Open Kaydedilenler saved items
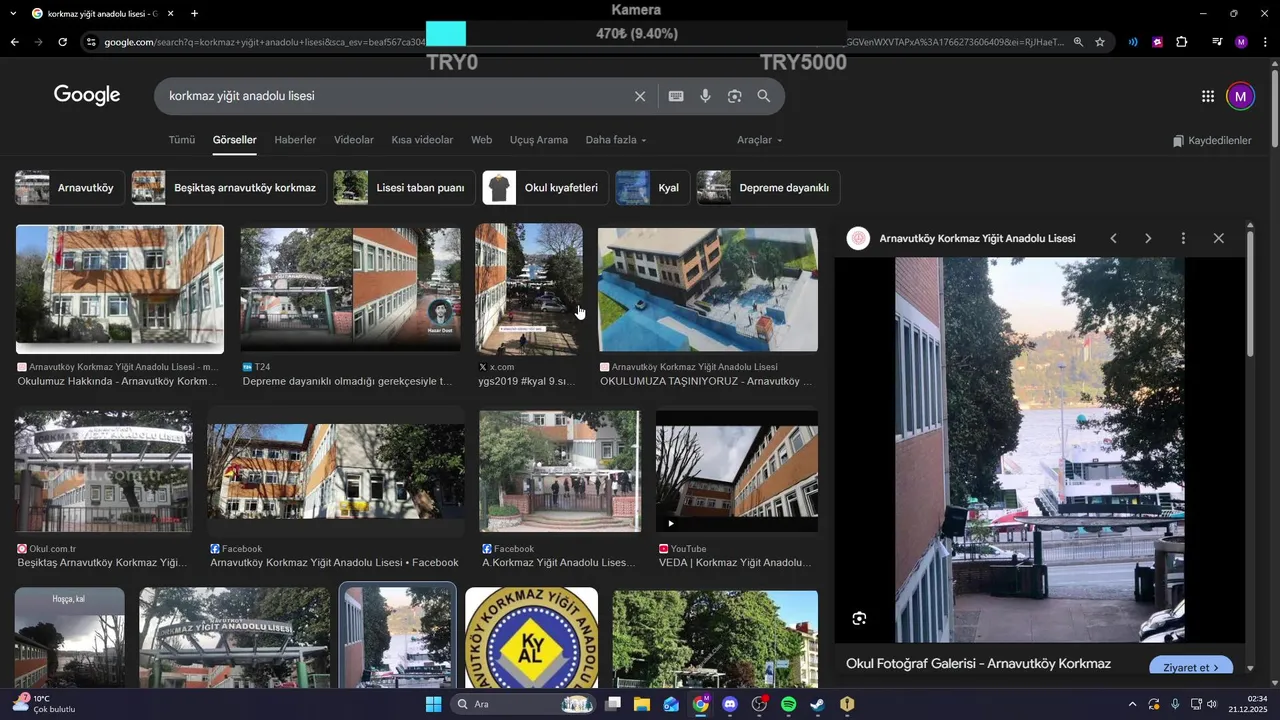 tap(1212, 141)
